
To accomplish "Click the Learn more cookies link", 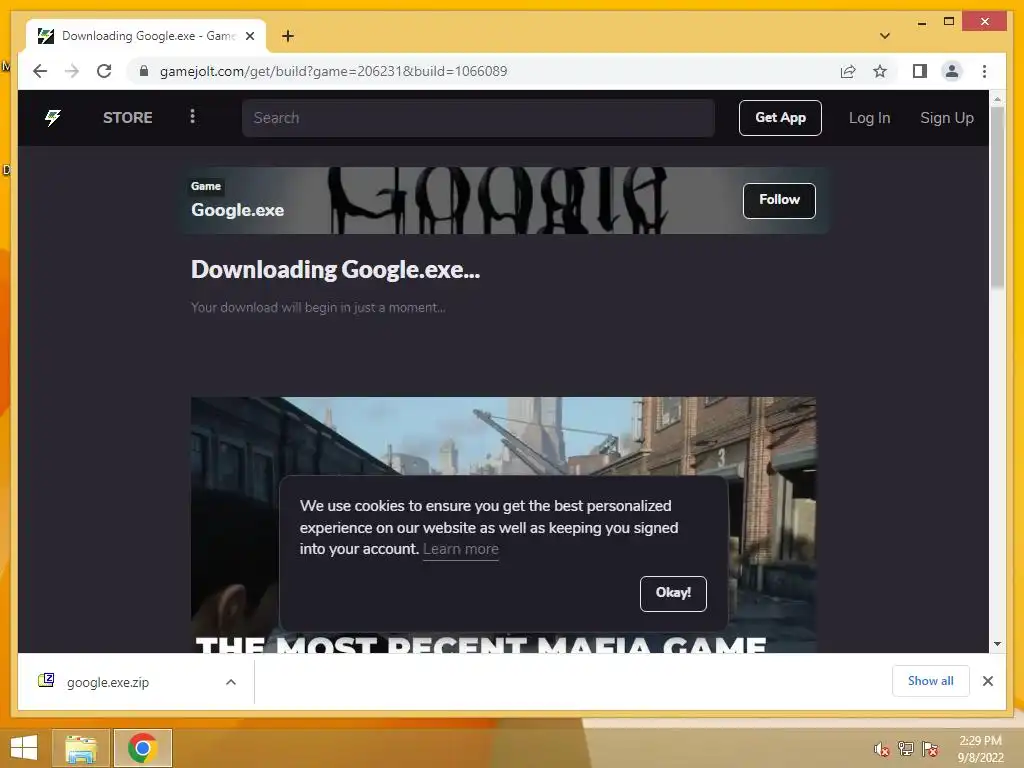I will pos(460,549).
